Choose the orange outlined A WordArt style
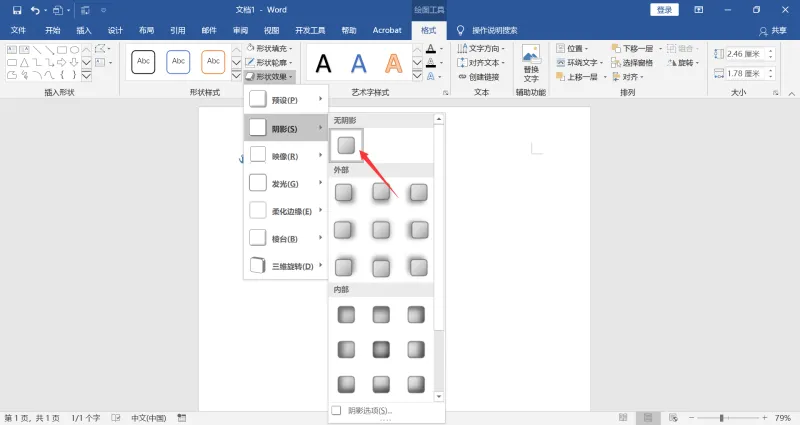This screenshot has width=800, height=425. tap(393, 64)
